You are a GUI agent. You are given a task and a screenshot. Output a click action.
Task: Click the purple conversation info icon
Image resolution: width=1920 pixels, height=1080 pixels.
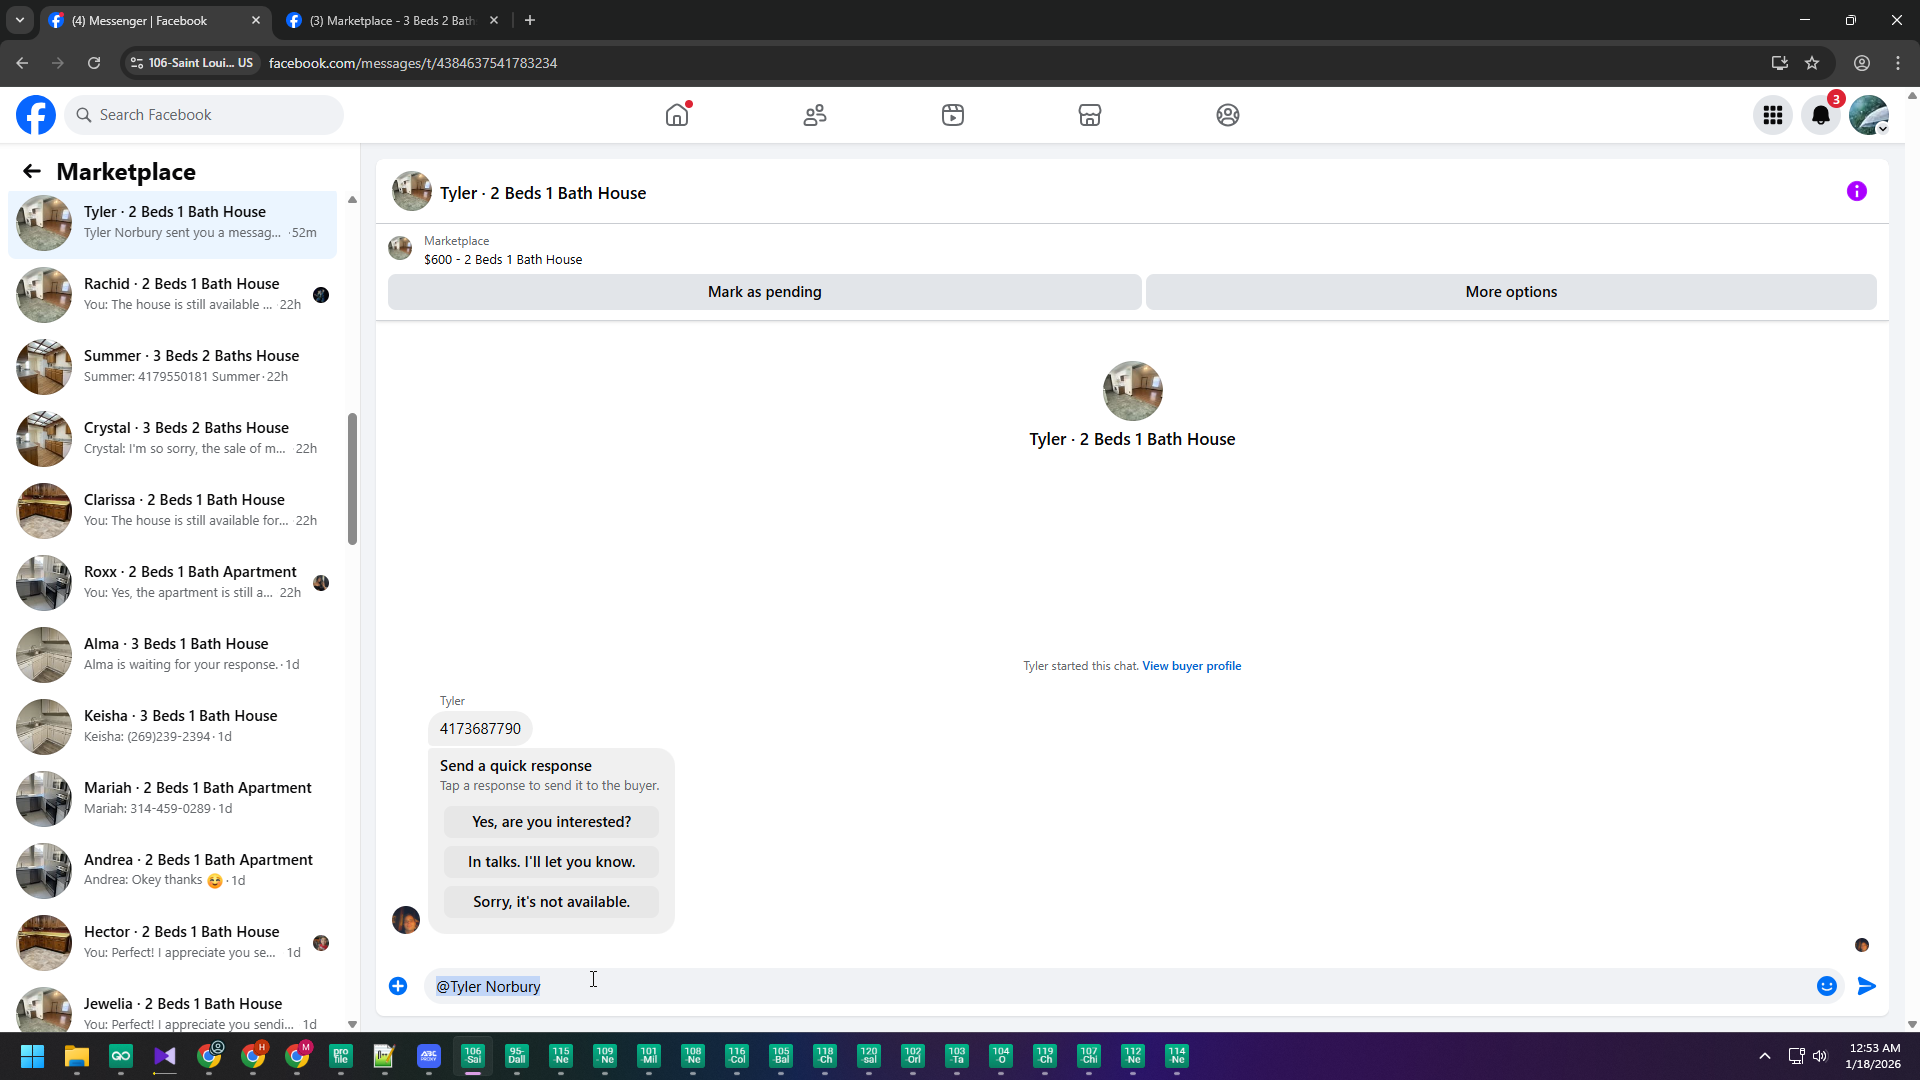(x=1857, y=191)
